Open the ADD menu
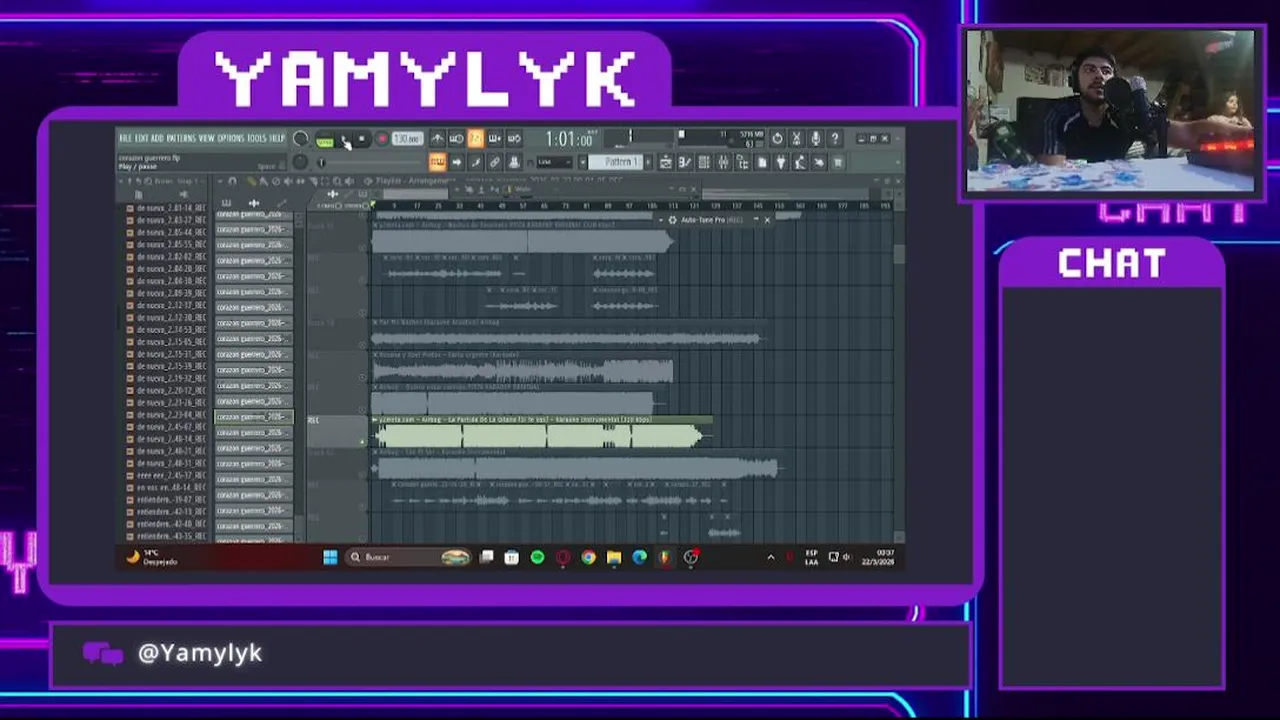The image size is (1280, 720). [x=158, y=138]
